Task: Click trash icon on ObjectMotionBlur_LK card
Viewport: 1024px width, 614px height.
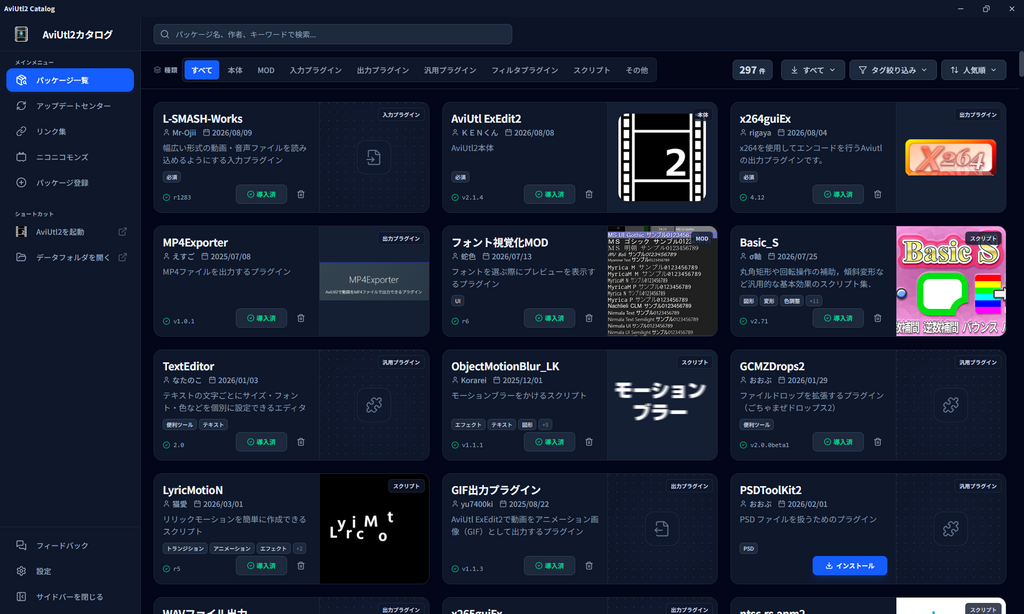Action: pos(589,442)
